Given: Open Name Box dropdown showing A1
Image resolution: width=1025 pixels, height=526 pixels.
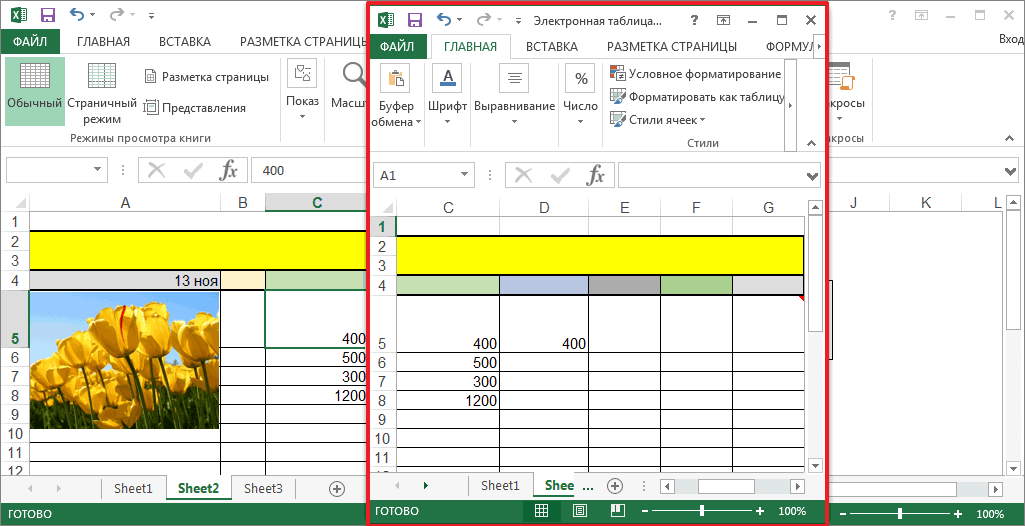Looking at the screenshot, I should click(465, 175).
